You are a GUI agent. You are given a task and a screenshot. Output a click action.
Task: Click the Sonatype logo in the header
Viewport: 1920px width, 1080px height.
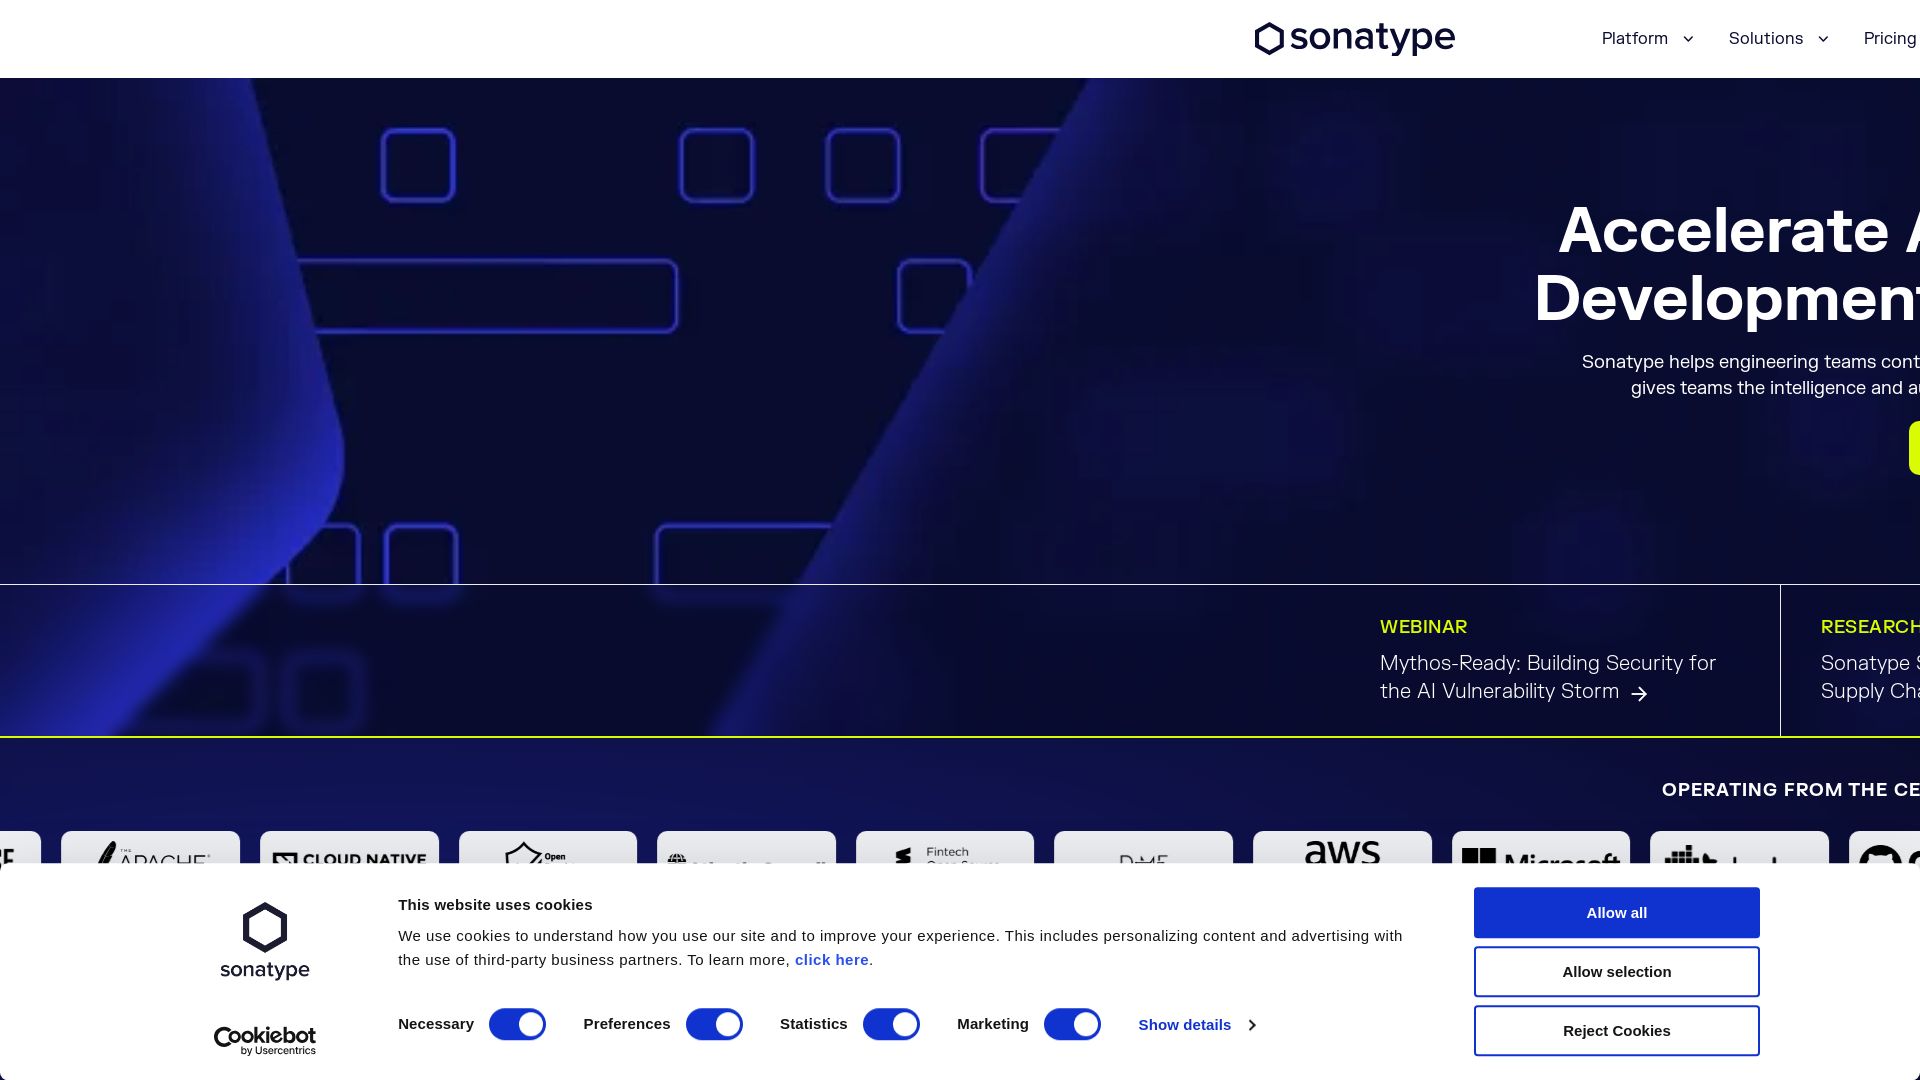tap(1354, 38)
